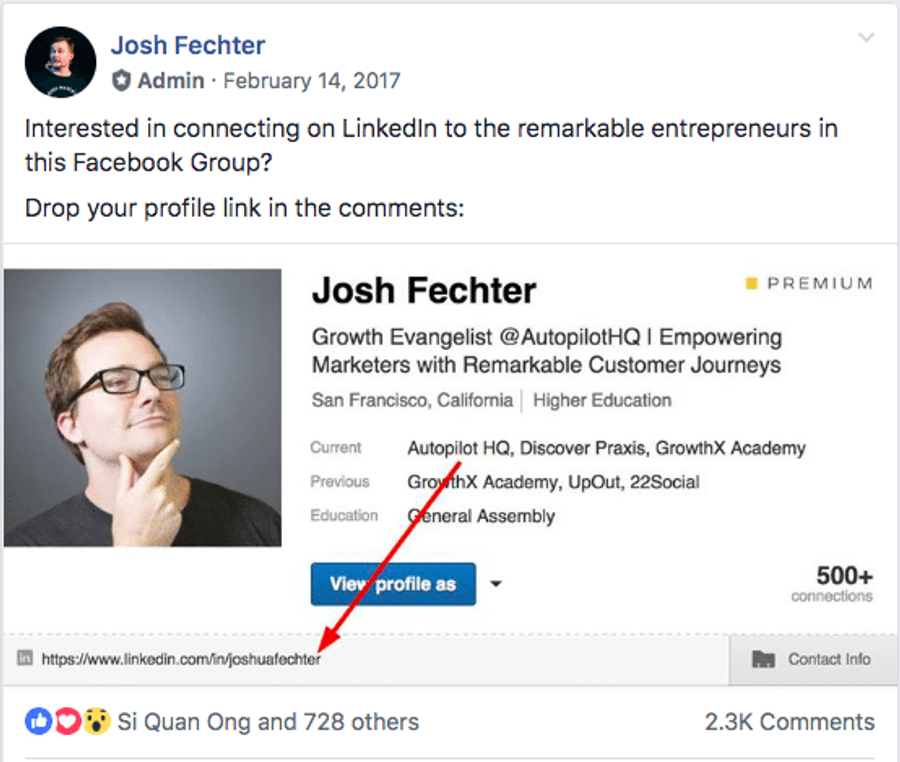Click the gold Premium badge square

click(x=751, y=283)
